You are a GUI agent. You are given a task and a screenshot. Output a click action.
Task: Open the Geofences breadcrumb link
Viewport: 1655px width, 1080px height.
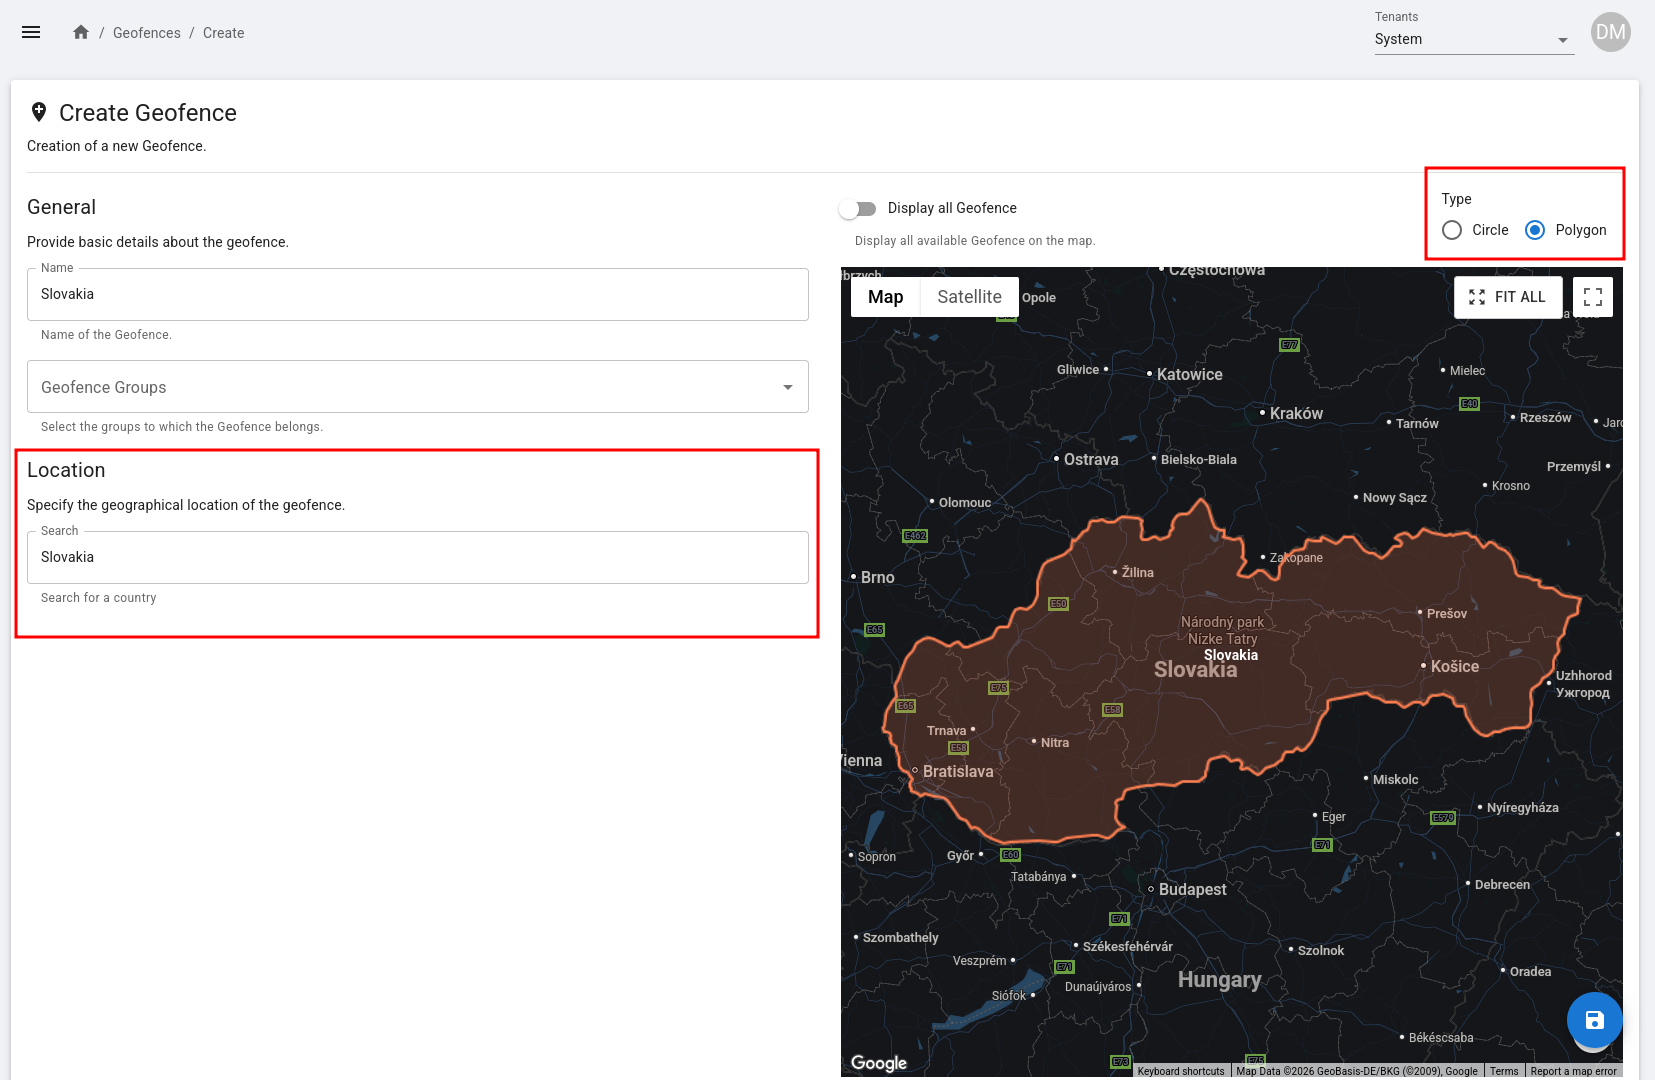pyautogui.click(x=146, y=33)
